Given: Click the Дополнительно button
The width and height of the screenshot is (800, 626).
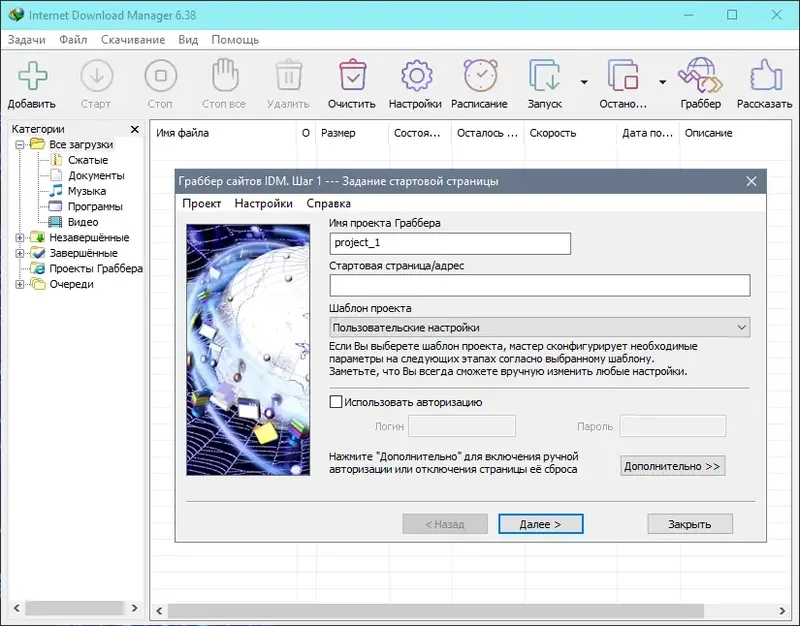Looking at the screenshot, I should pyautogui.click(x=671, y=465).
